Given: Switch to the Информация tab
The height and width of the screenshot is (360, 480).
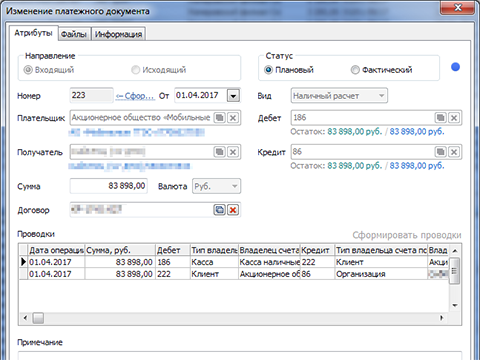Looking at the screenshot, I should [118, 34].
